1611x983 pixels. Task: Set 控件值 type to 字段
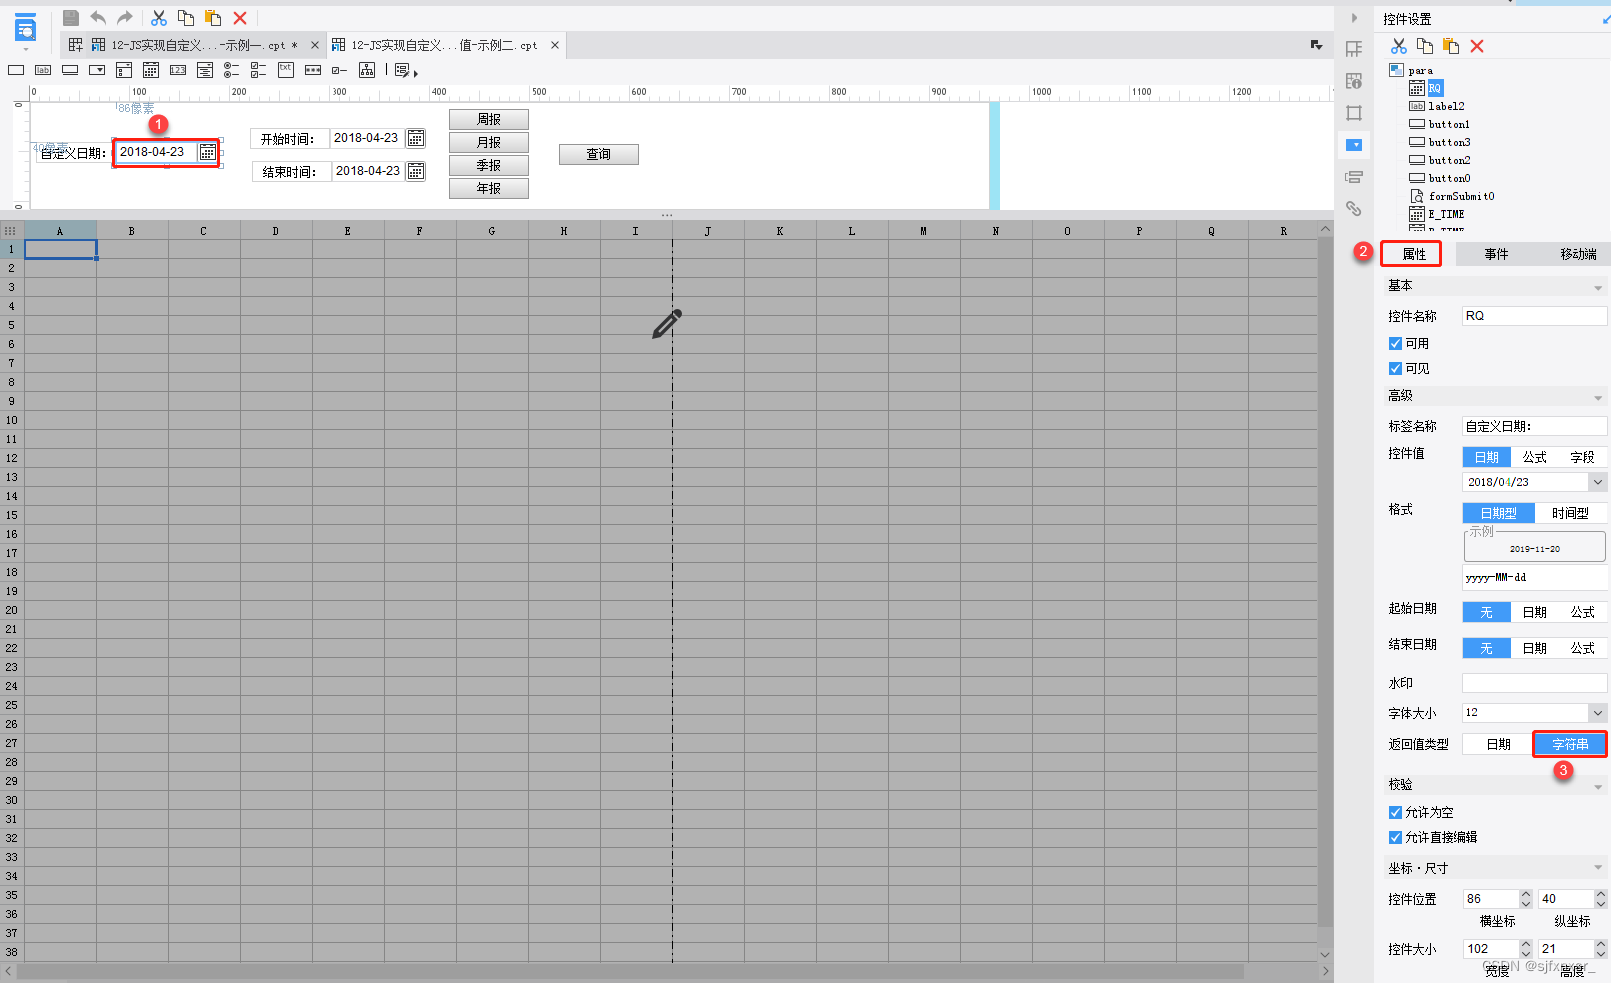coord(1582,457)
